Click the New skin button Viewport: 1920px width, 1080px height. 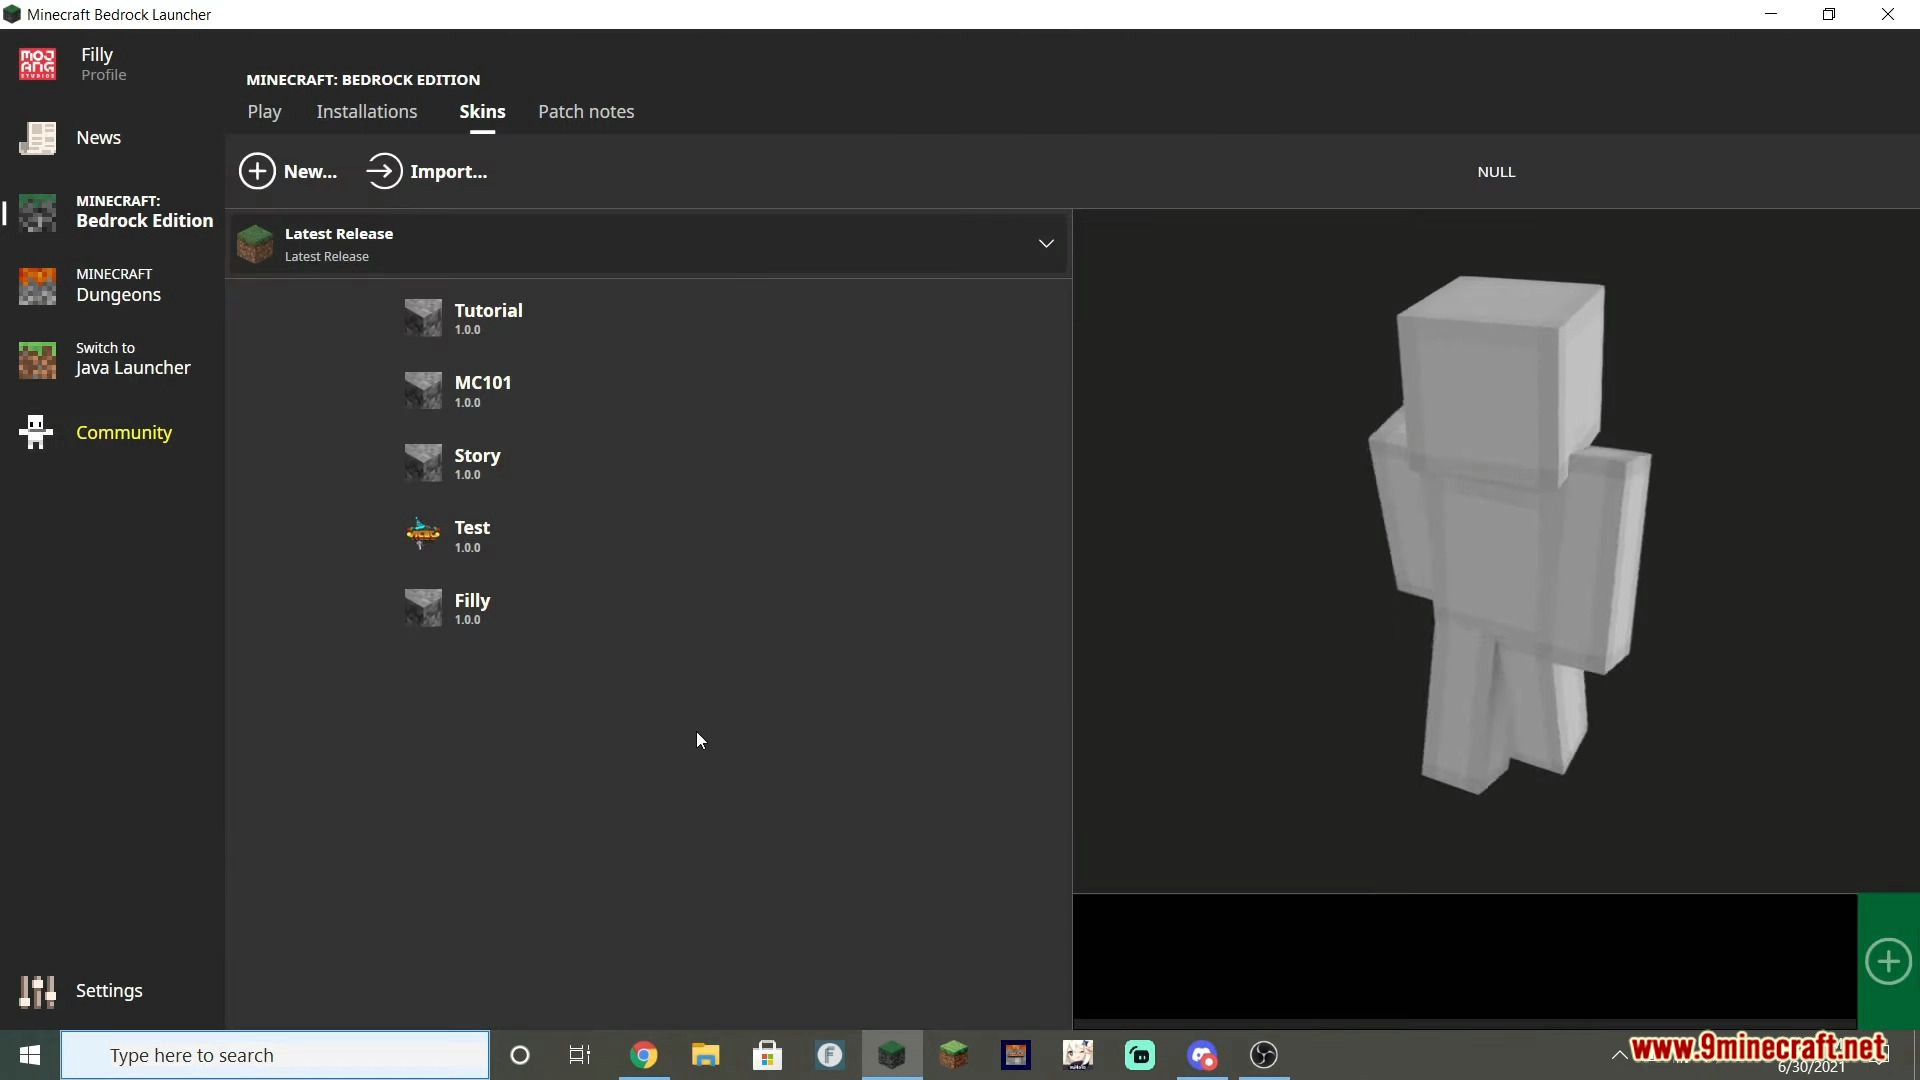(x=289, y=171)
